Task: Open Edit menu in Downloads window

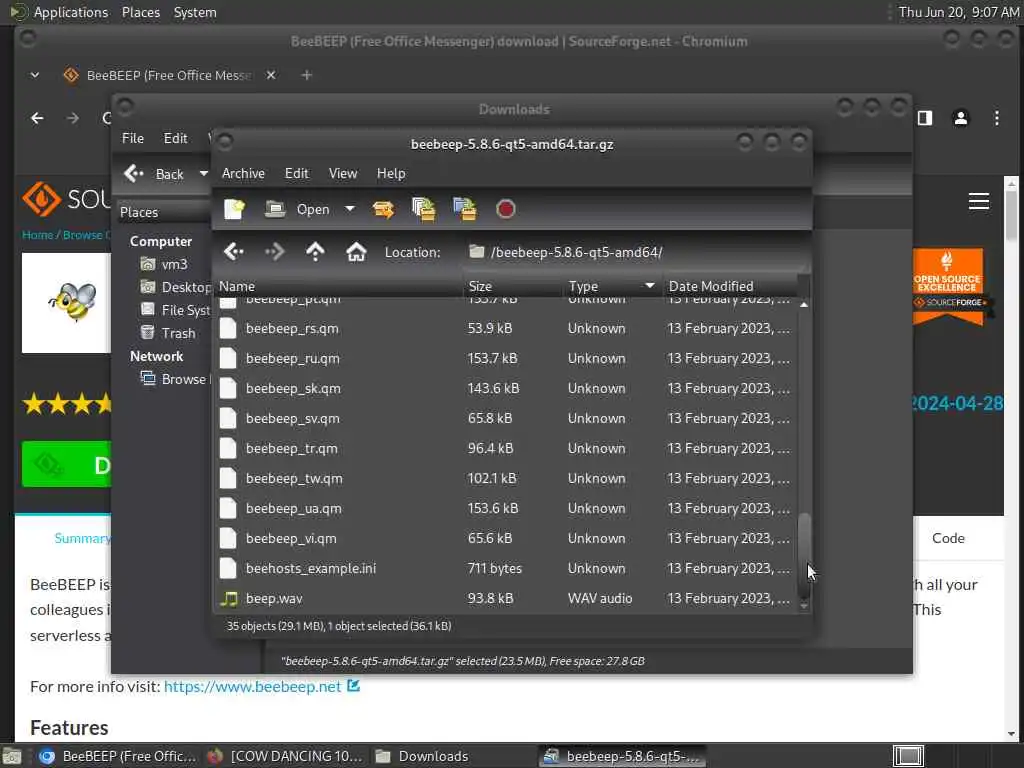Action: point(175,138)
